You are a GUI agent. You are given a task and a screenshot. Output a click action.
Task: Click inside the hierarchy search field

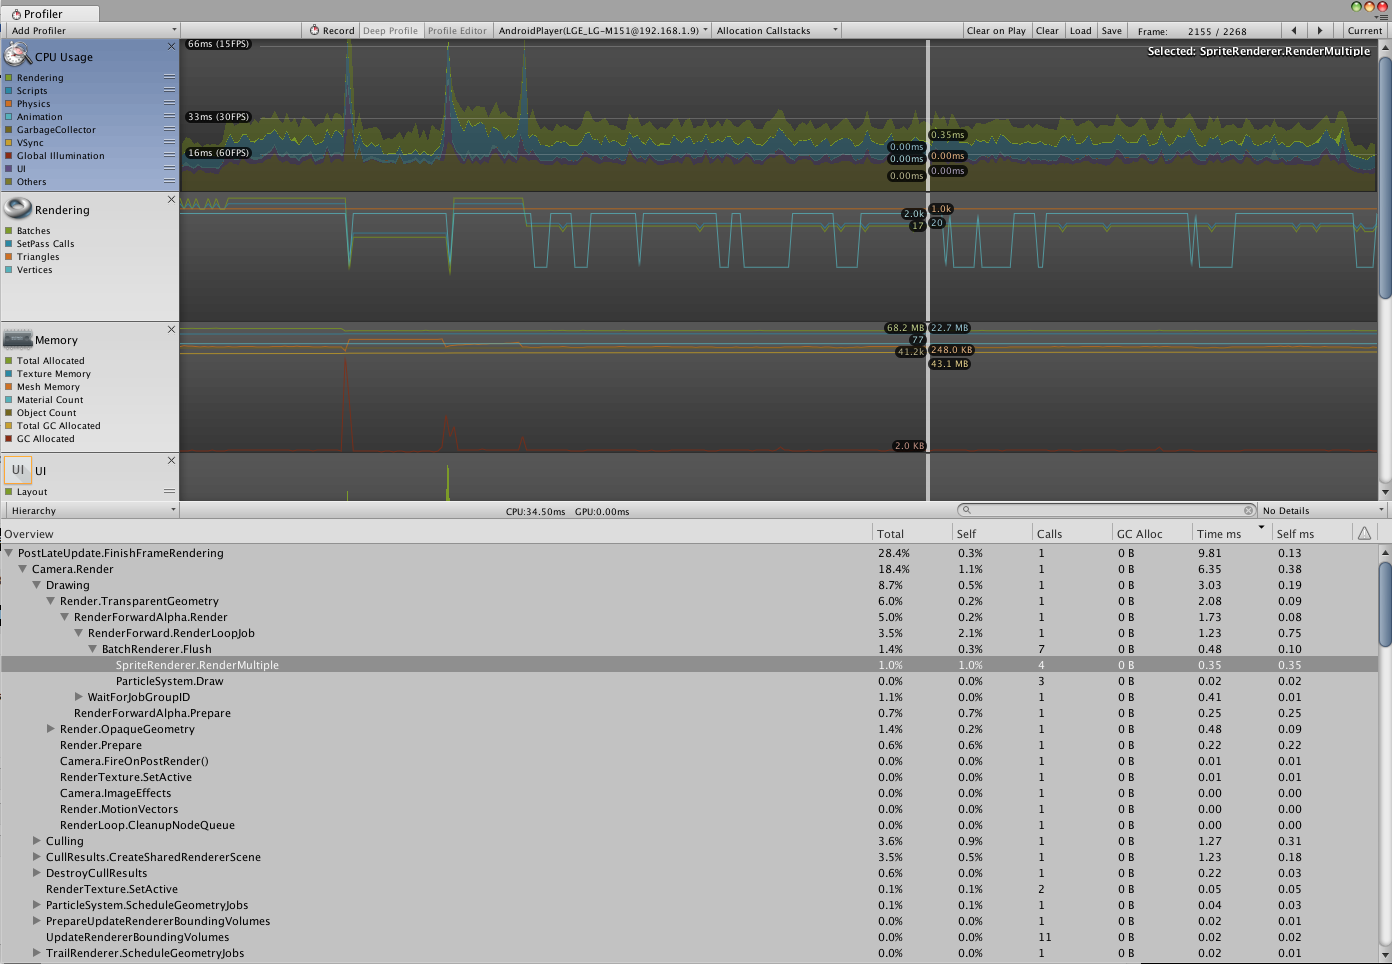(x=1100, y=510)
